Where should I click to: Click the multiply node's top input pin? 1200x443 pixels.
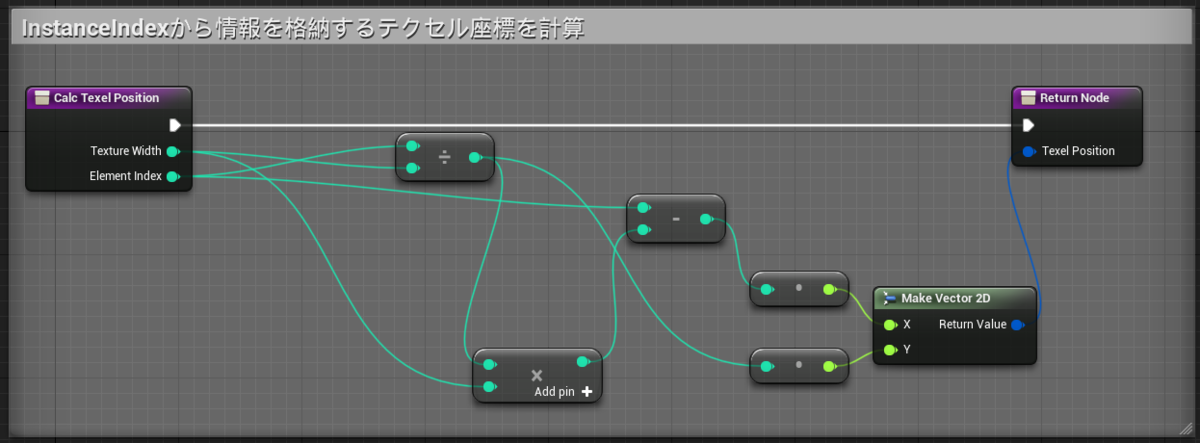(489, 362)
